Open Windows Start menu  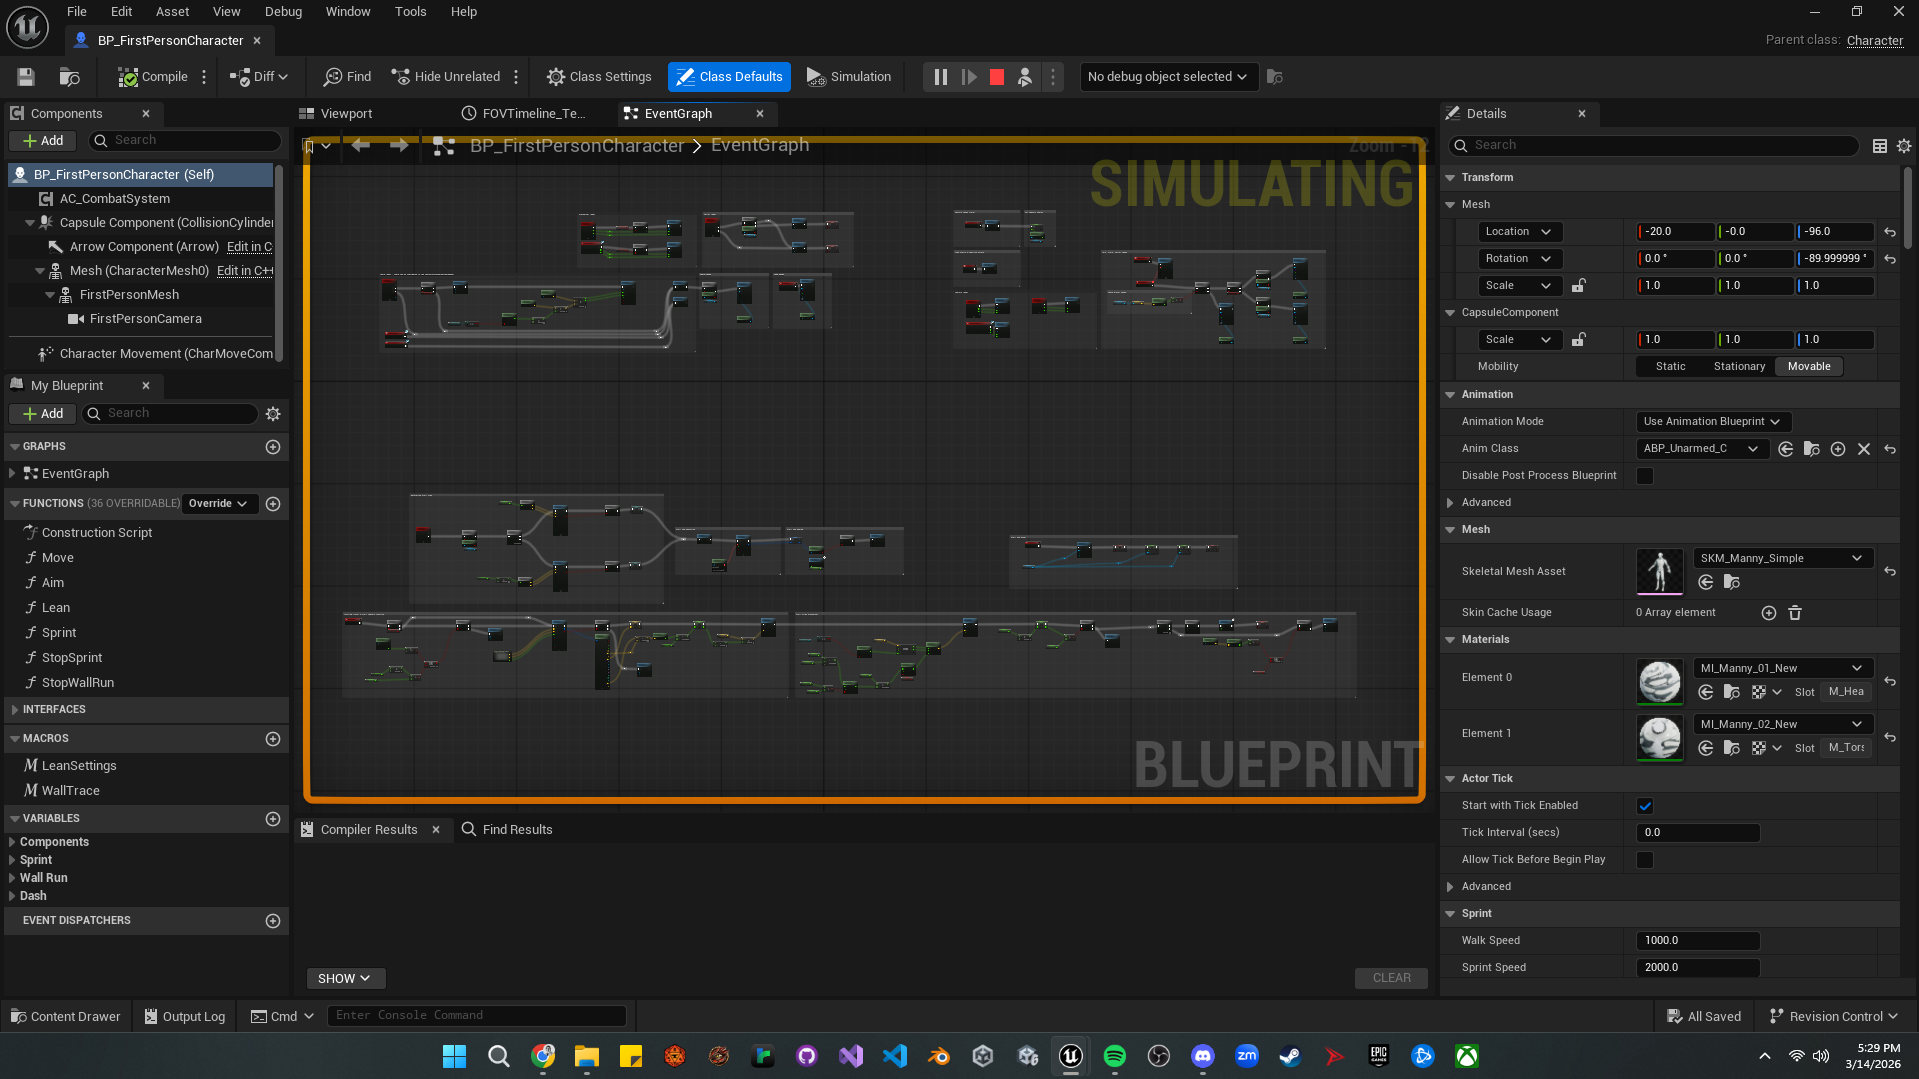click(x=454, y=1056)
